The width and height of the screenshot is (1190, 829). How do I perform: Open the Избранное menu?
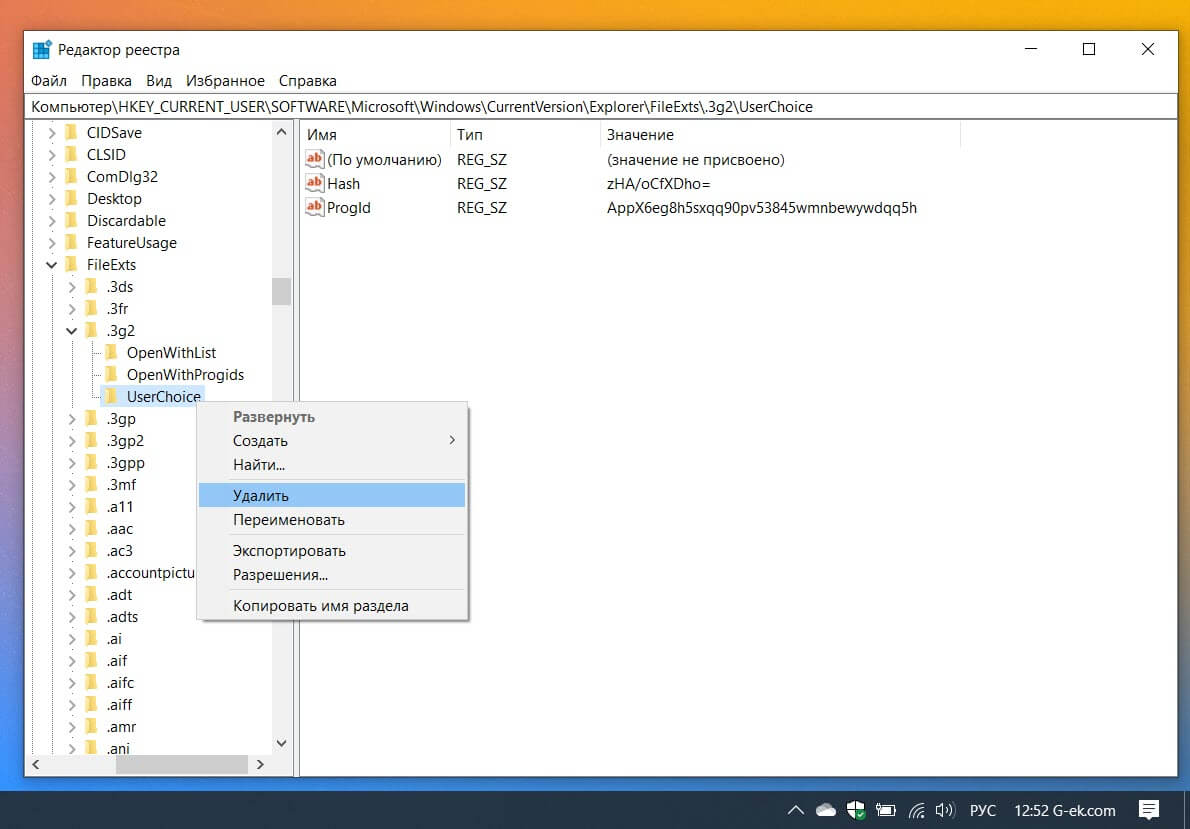coord(225,80)
